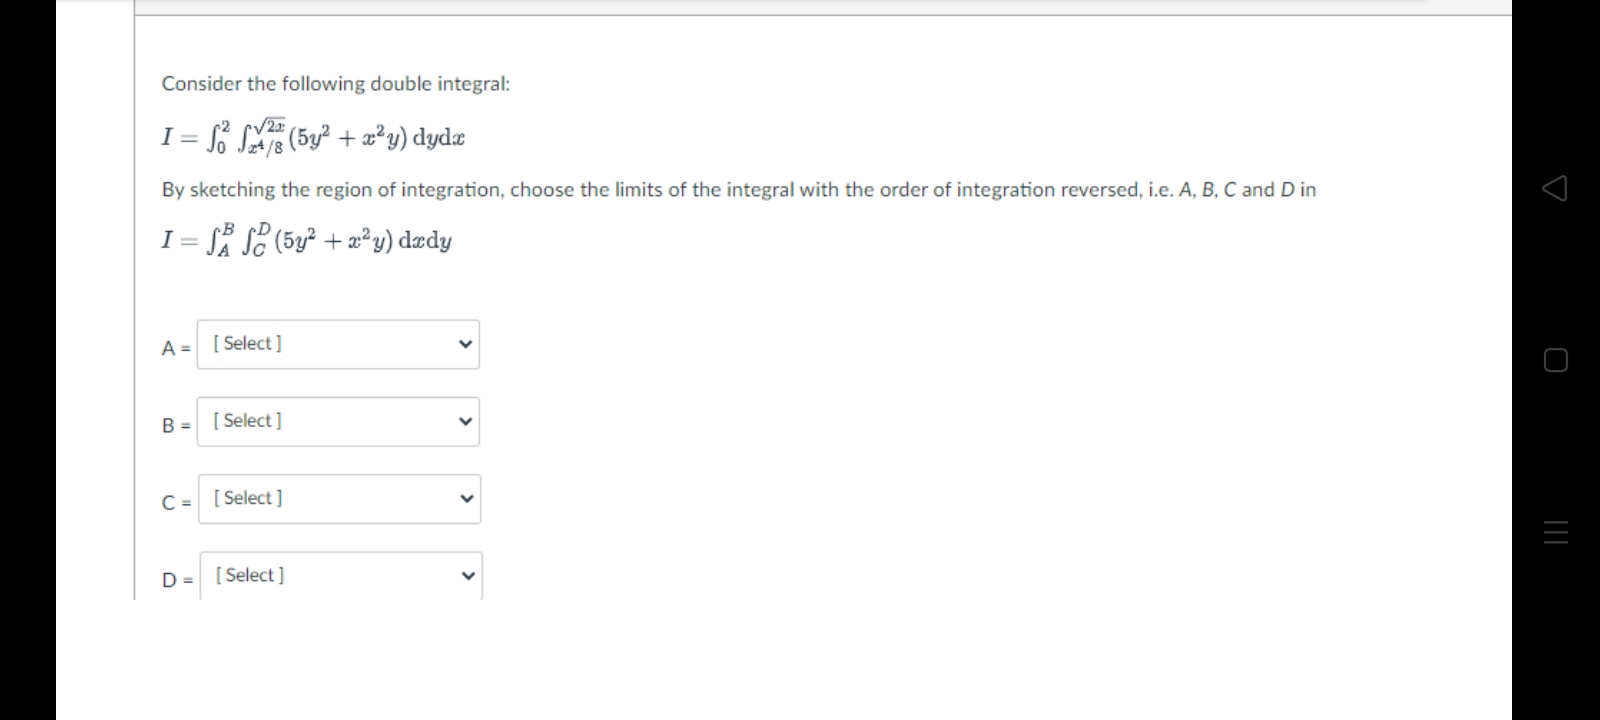Click the chevron on dropdown B
This screenshot has width=1600, height=720.
[465, 421]
